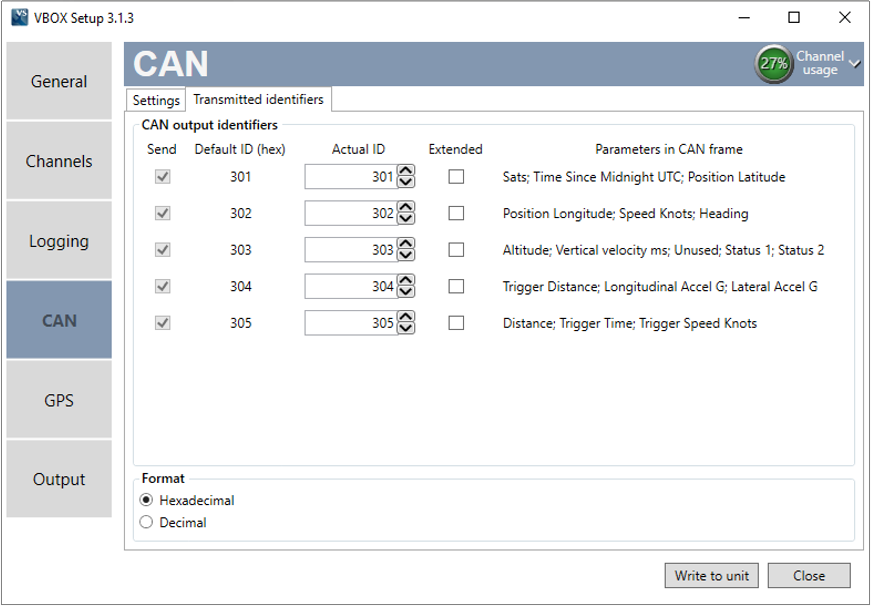
Task: Click the VBOX Setup app icon in title bar
Action: (x=19, y=17)
